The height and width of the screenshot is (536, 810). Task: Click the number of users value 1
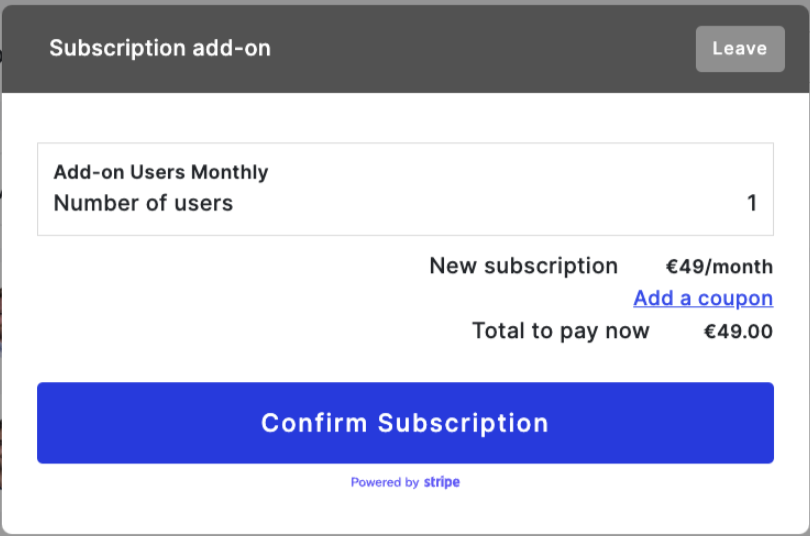click(x=752, y=203)
